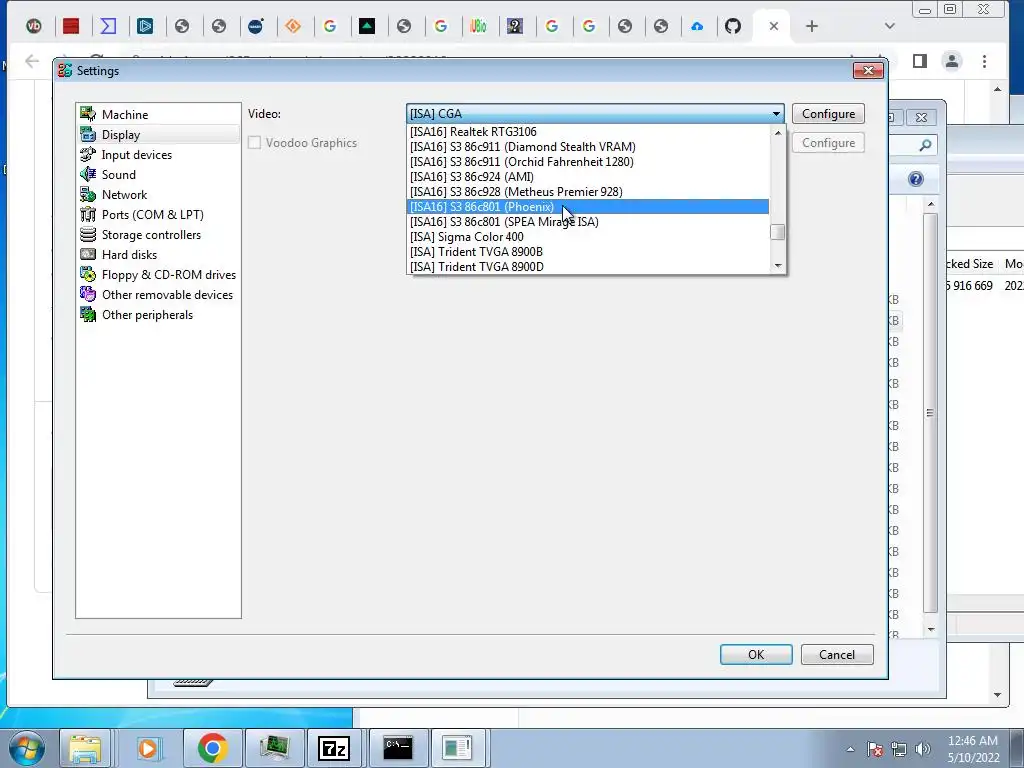Click the dropdown list scrollbar thumb
This screenshot has width=1024, height=768.
coord(777,232)
